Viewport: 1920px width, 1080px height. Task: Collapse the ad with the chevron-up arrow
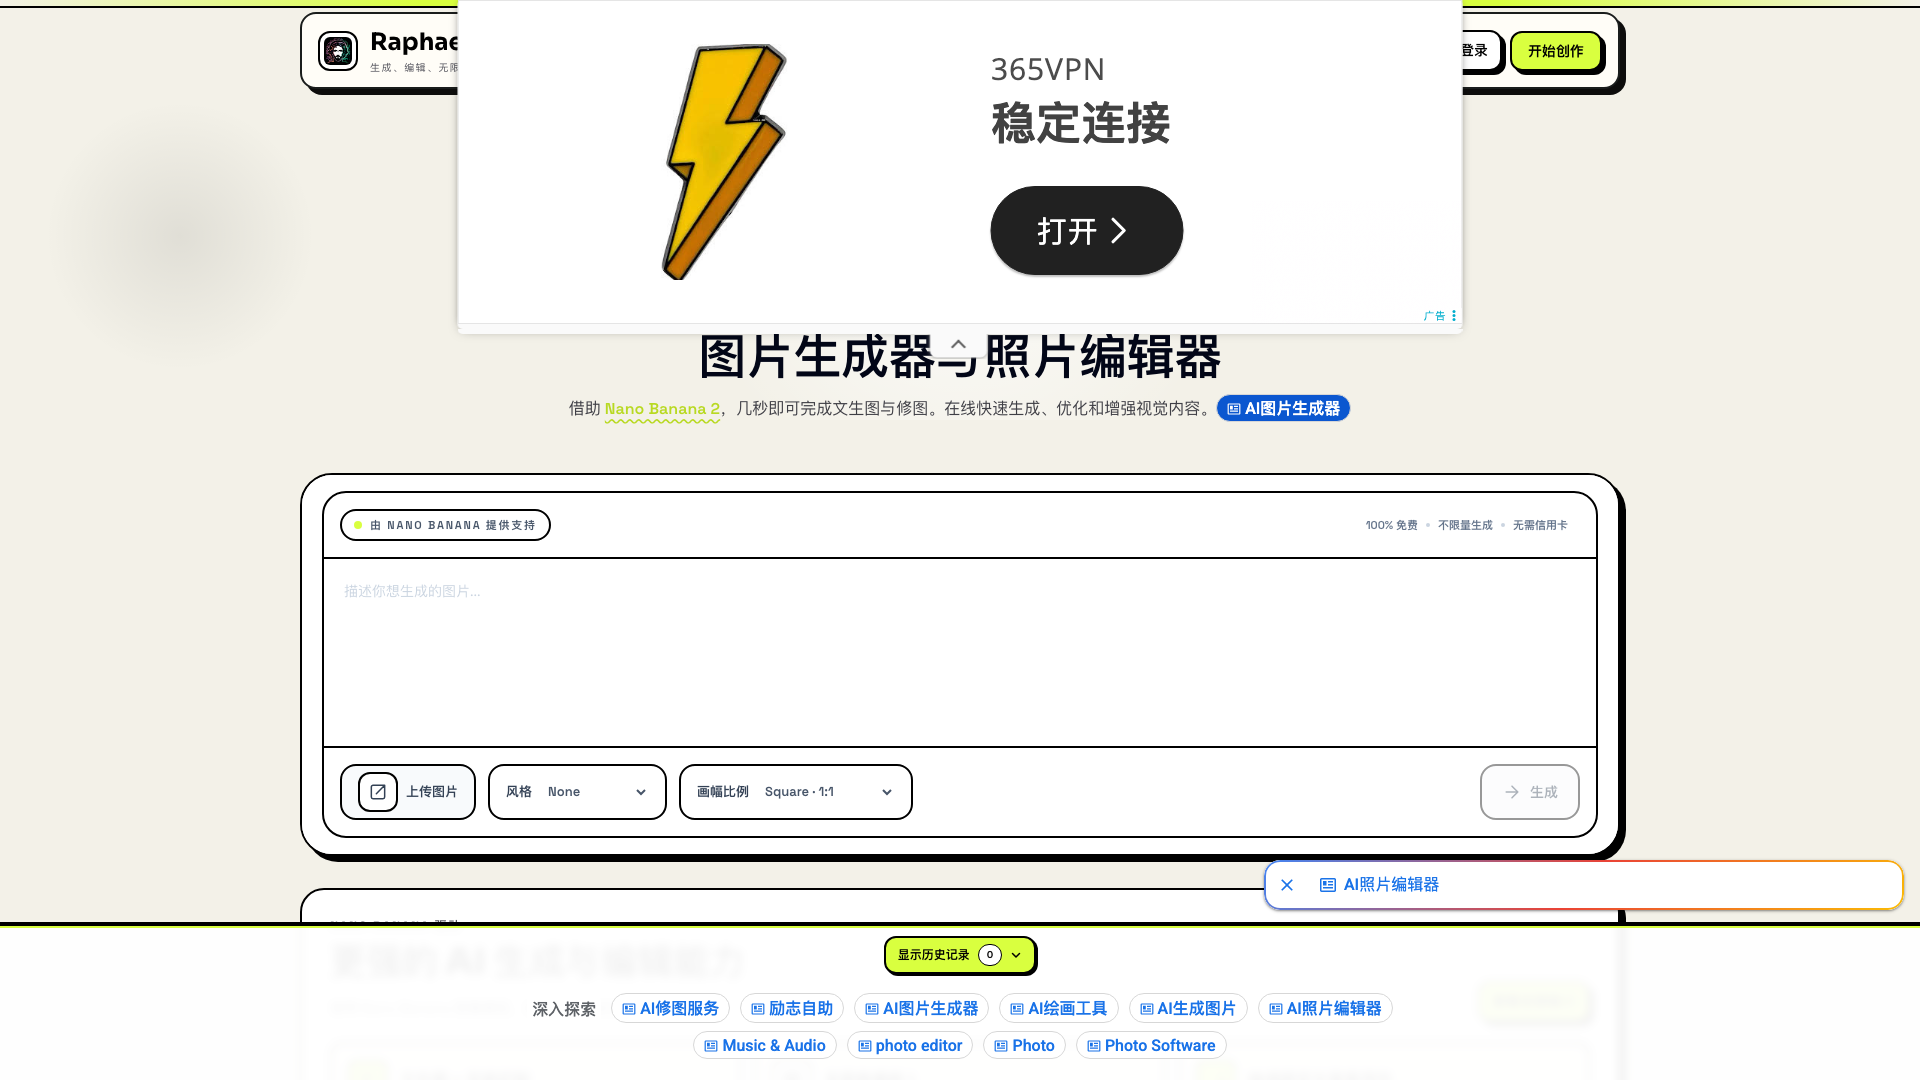958,344
